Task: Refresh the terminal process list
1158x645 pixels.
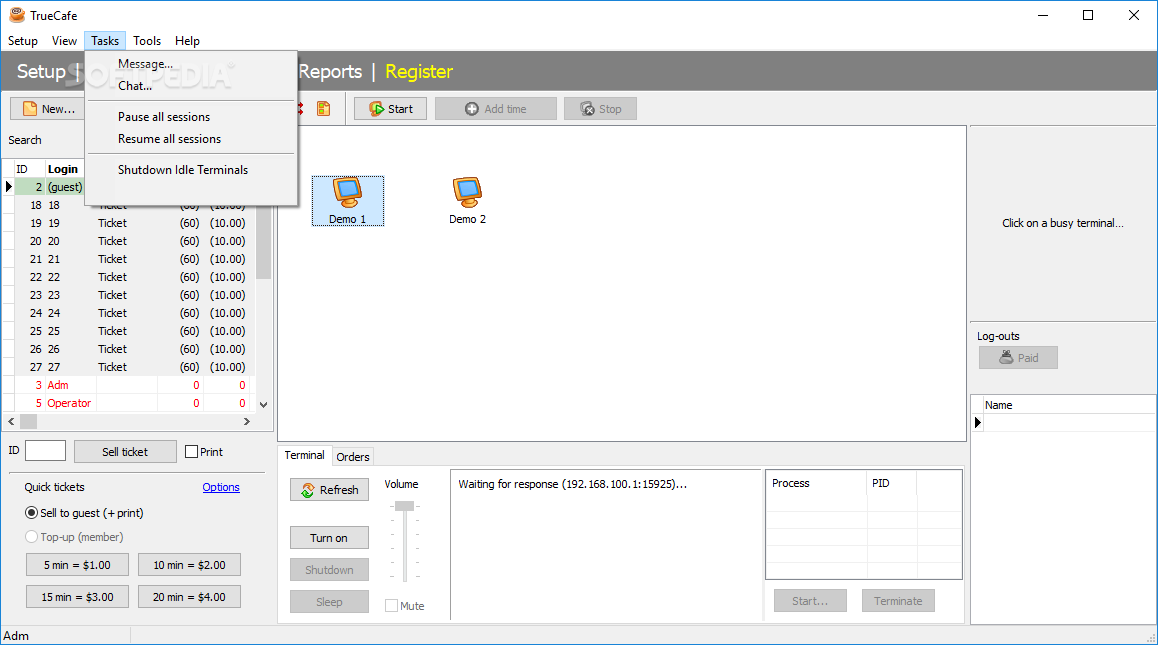Action: point(329,490)
